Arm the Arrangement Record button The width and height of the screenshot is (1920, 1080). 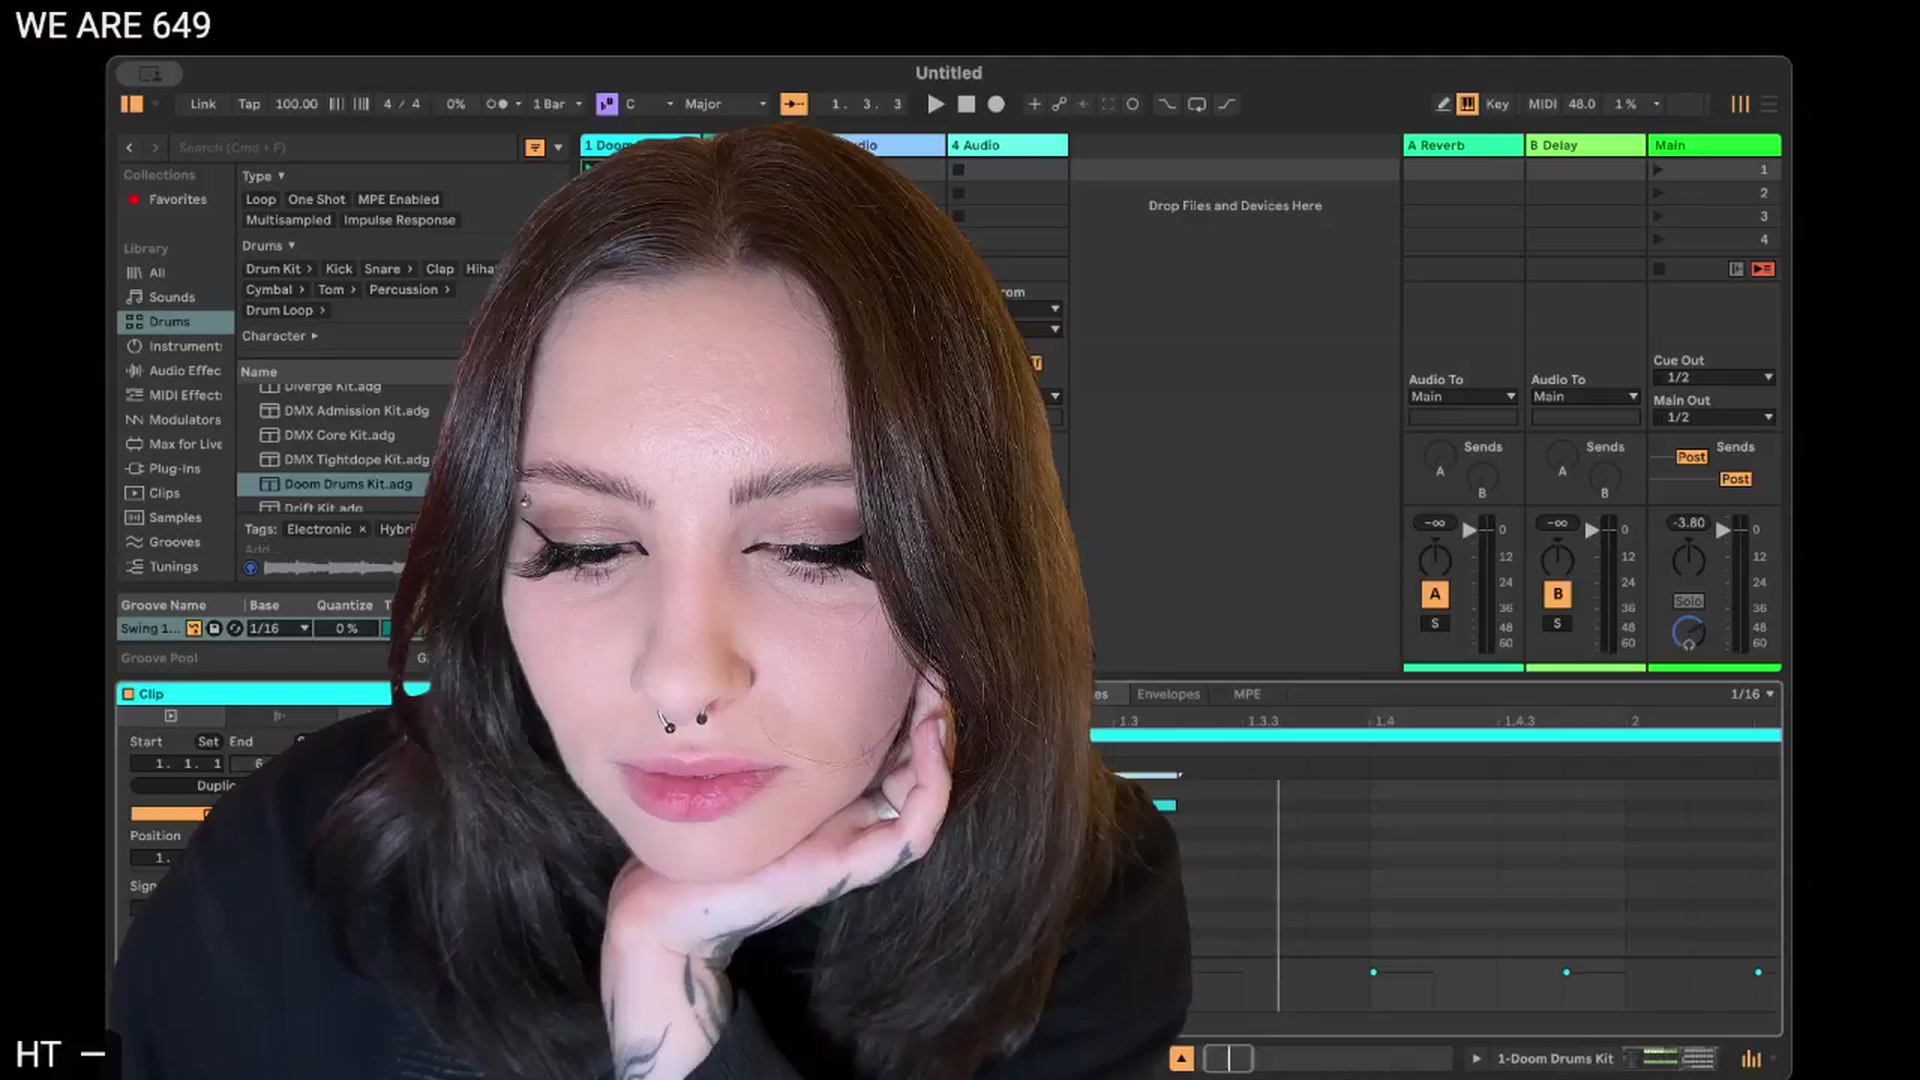tap(996, 104)
